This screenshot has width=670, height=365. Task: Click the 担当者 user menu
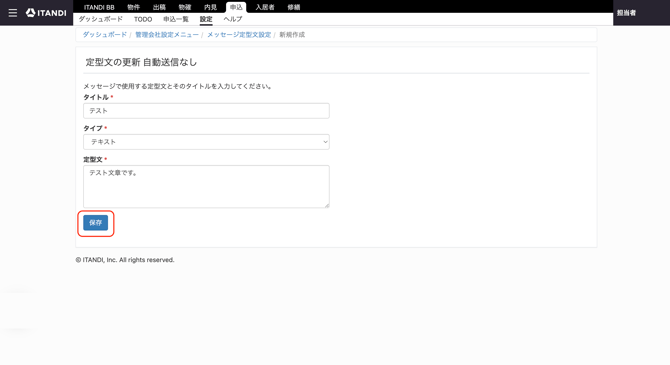[x=626, y=13]
